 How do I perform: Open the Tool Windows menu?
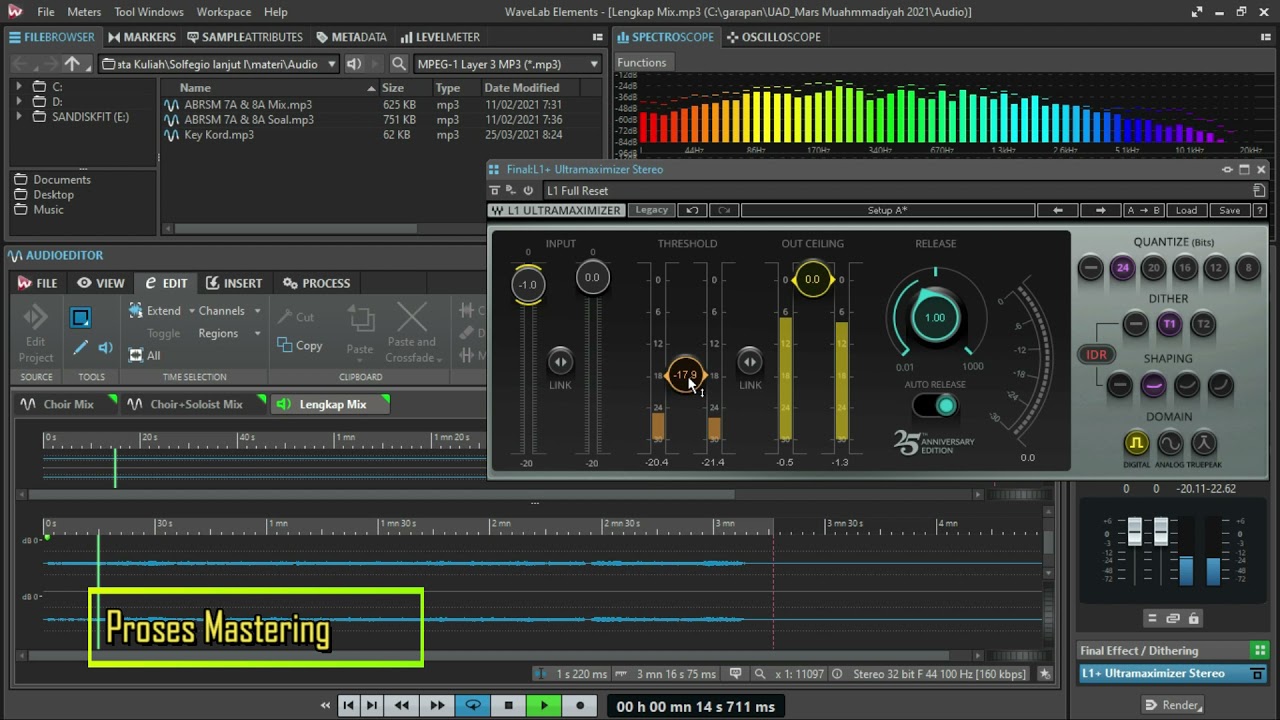point(149,12)
